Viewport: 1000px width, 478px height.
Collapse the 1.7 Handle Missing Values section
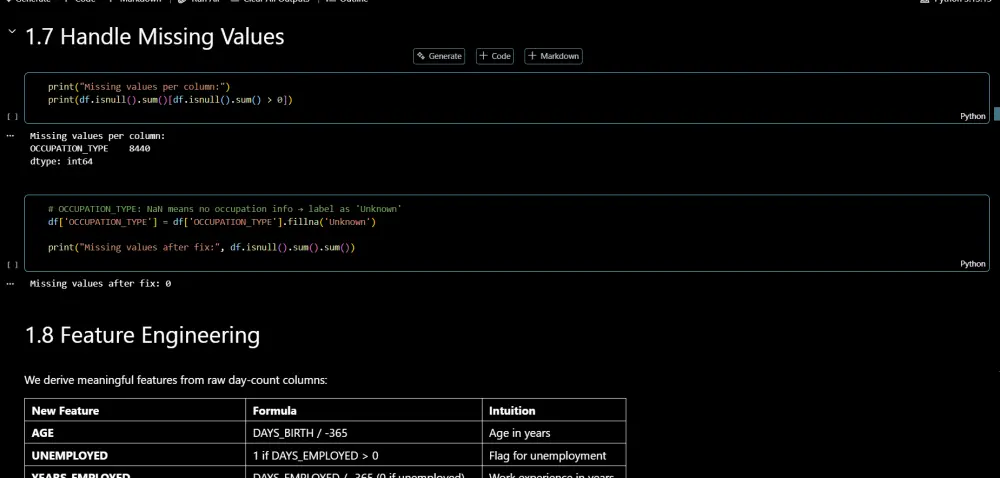pyautogui.click(x=11, y=32)
